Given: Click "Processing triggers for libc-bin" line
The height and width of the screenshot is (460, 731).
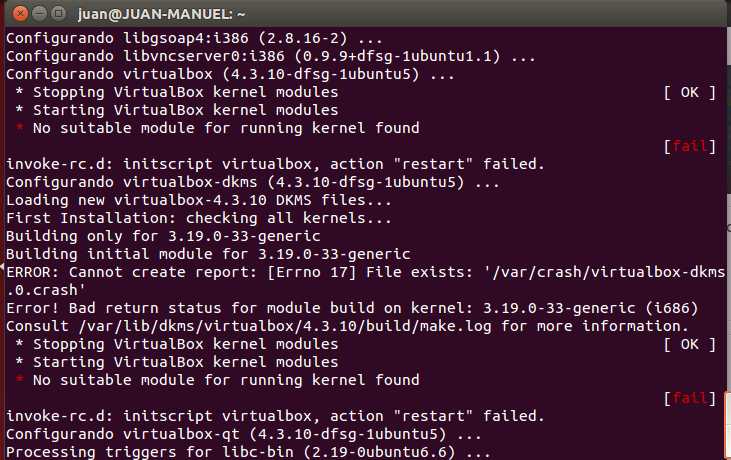Looking at the screenshot, I should tap(248, 453).
